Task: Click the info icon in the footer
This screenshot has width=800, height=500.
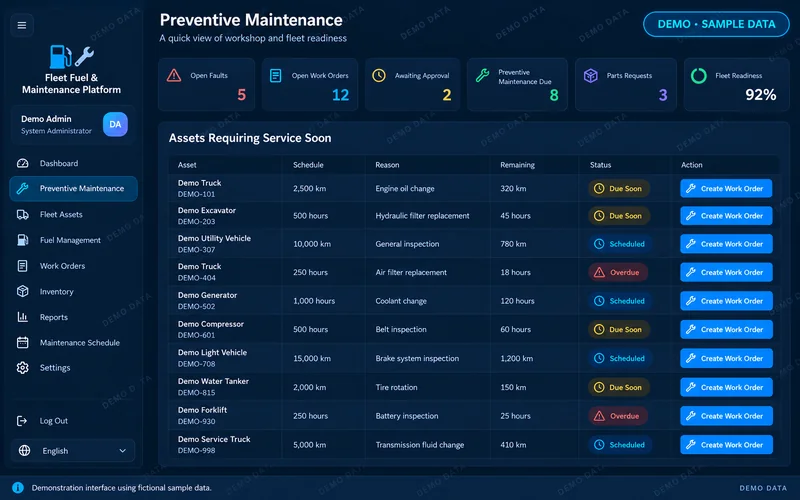Action: [x=18, y=488]
